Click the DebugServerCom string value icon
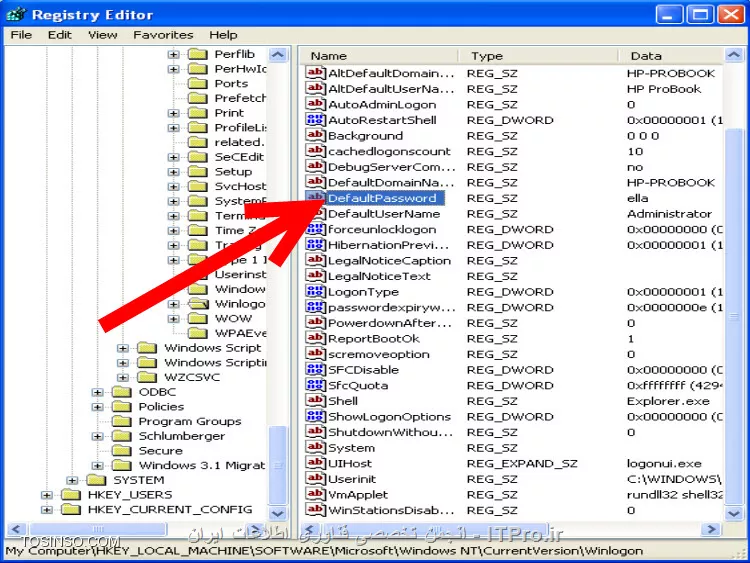Image resolution: width=750 pixels, height=563 pixels. click(x=315, y=166)
